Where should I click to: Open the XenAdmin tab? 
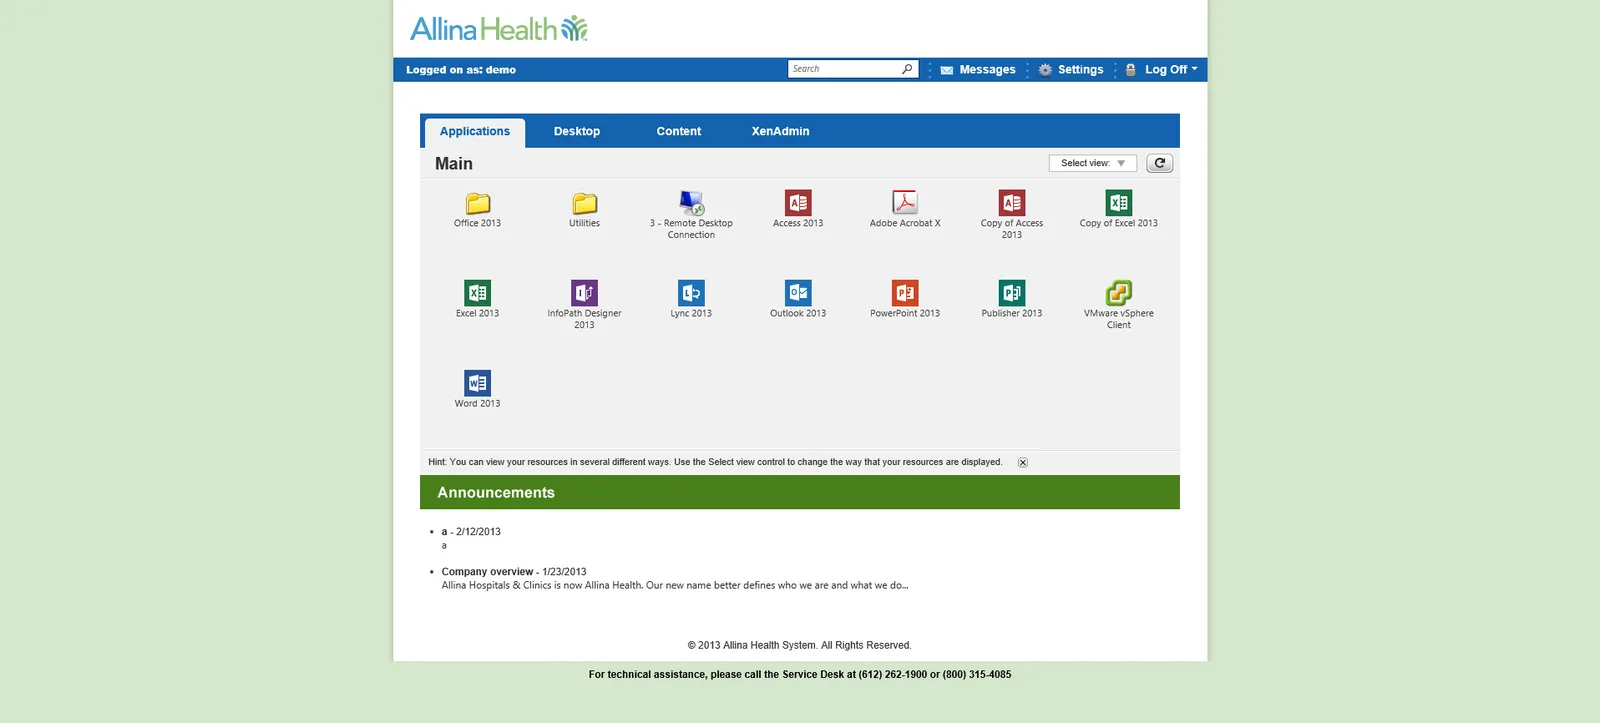pos(781,132)
